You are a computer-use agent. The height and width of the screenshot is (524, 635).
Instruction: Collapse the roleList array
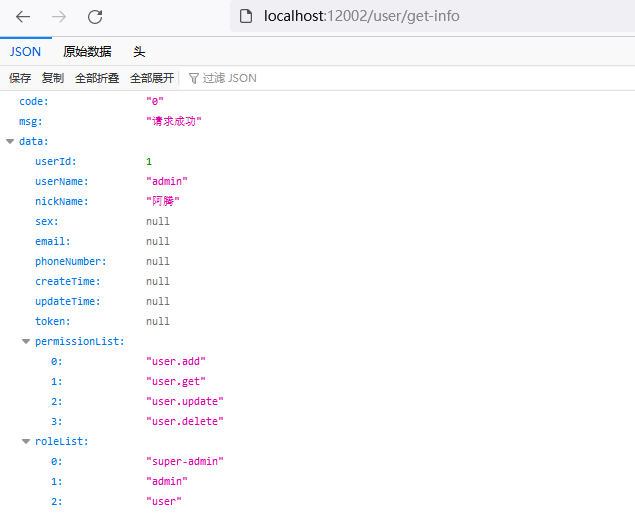click(x=26, y=442)
